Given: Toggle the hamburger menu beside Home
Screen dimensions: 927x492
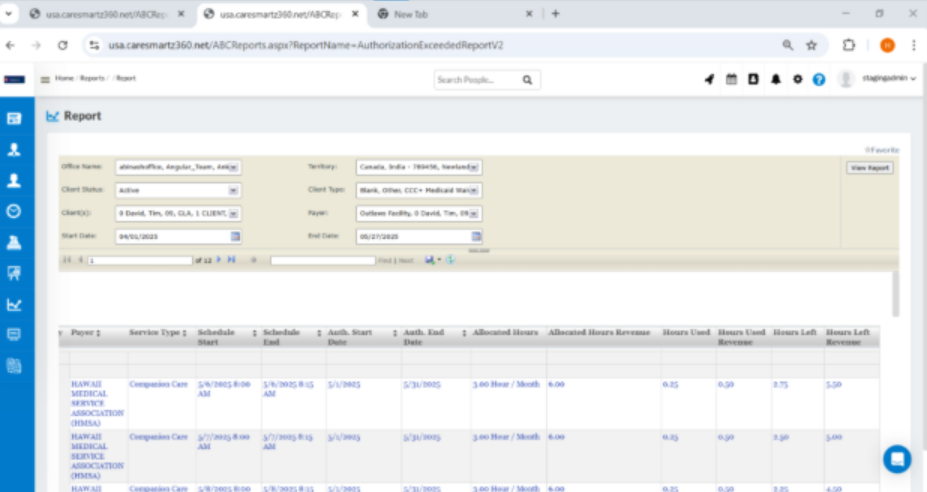Looking at the screenshot, I should tap(44, 79).
